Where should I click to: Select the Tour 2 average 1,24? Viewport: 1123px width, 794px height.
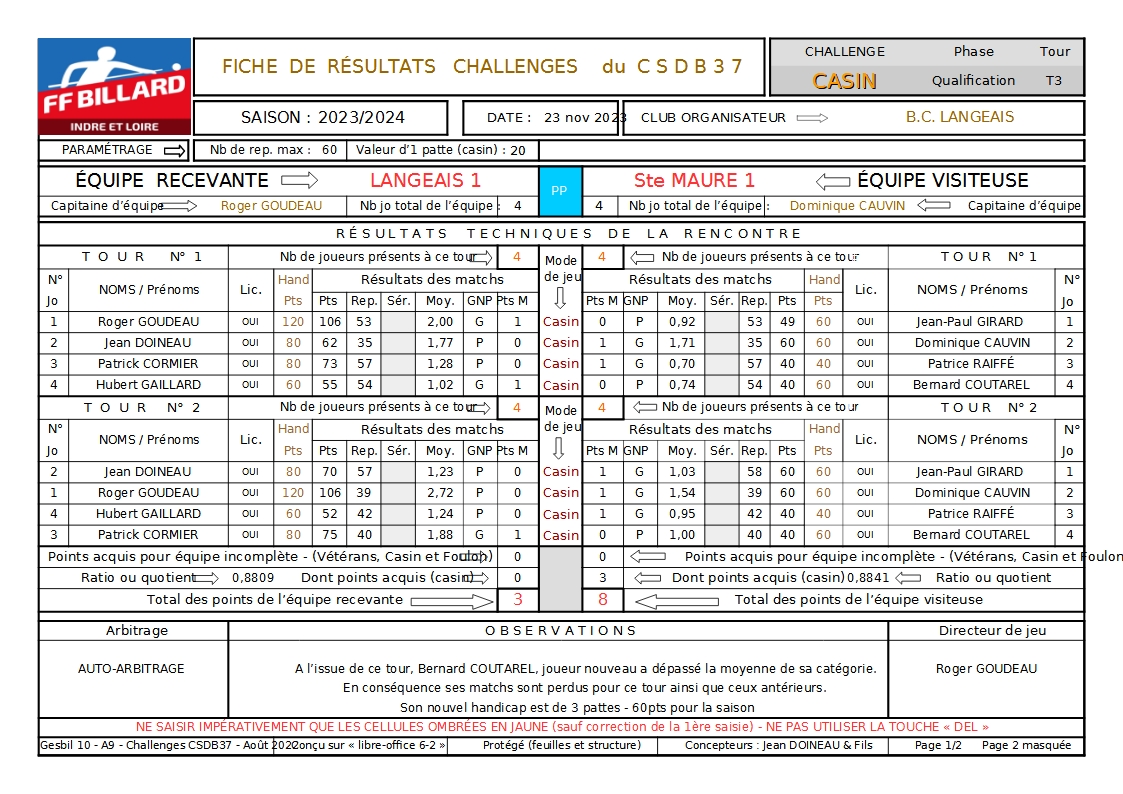[440, 513]
